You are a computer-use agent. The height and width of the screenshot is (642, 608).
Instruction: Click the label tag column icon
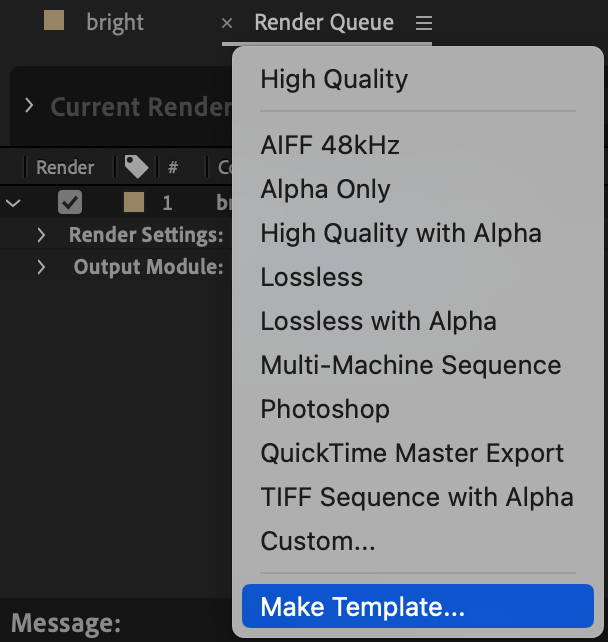coord(135,167)
